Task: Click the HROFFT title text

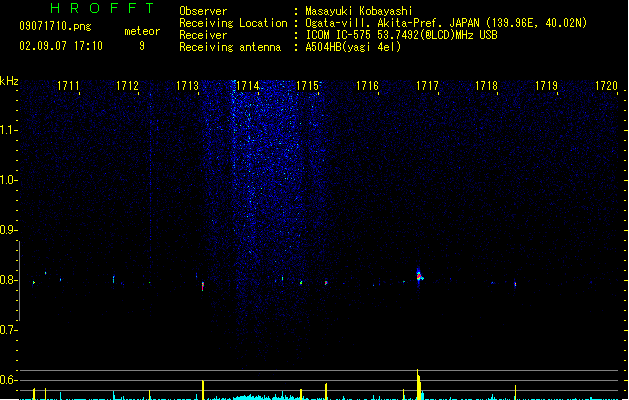Action: tap(103, 8)
